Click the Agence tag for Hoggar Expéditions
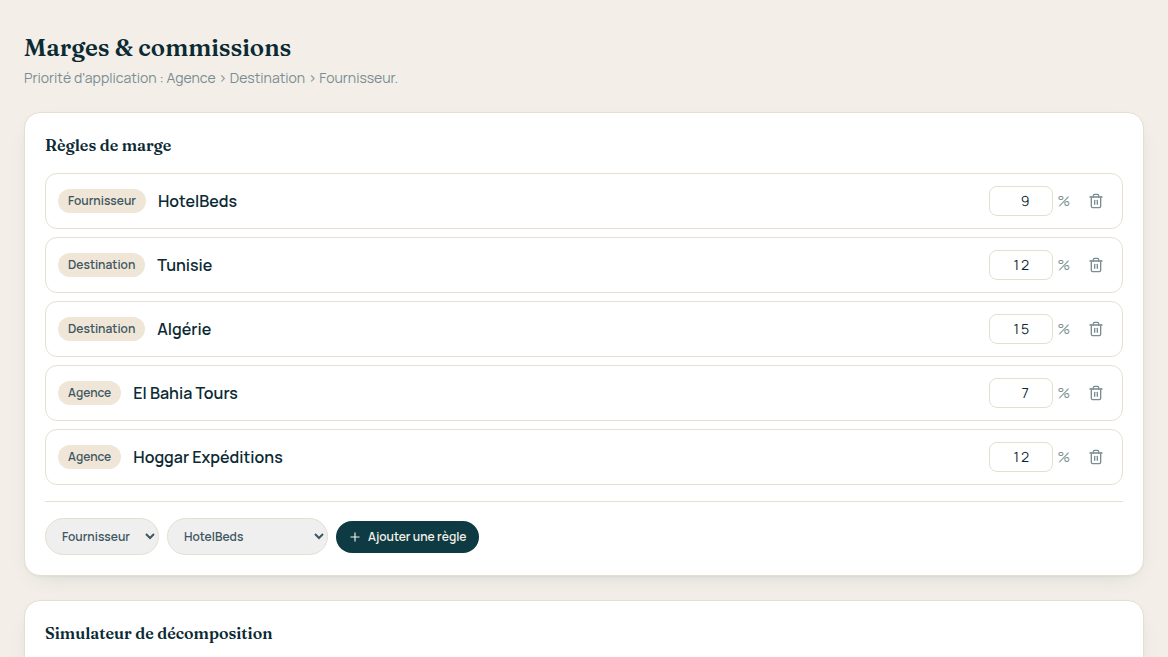This screenshot has width=1168, height=657. [x=89, y=457]
